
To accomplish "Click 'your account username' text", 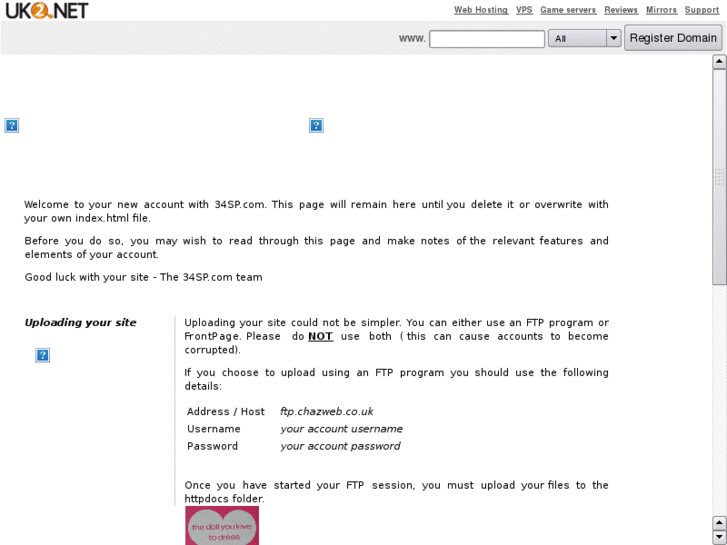I will coord(341,429).
